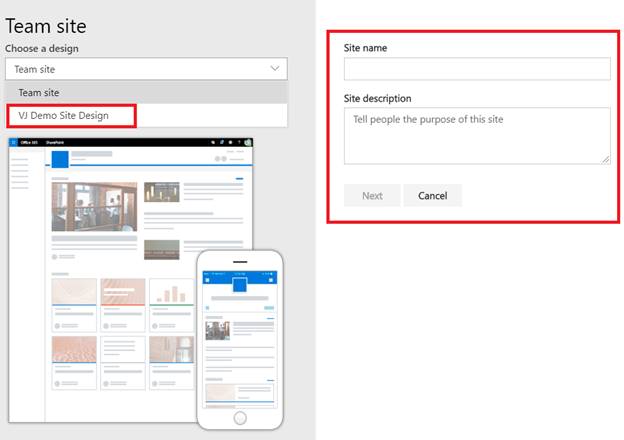Click the dropdown chevron arrow
624x440 pixels.
point(275,68)
